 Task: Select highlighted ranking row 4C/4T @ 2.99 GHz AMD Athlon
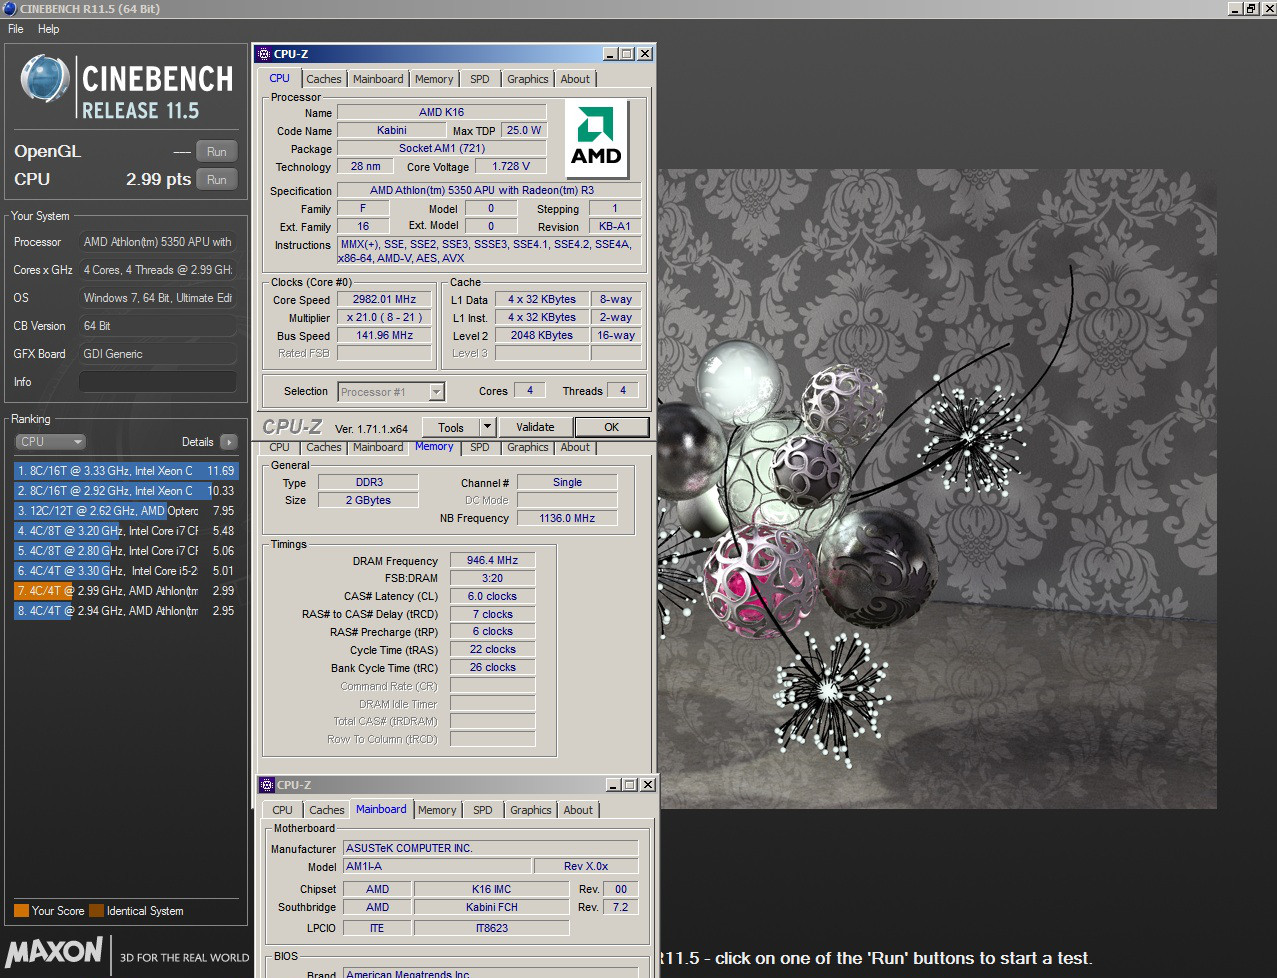(x=126, y=591)
